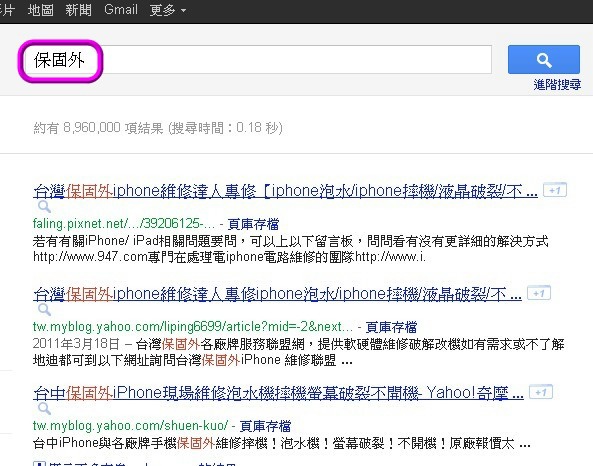
Task: Open preview magnifier under the faling.pixnet.net result title
Action: tap(44, 207)
